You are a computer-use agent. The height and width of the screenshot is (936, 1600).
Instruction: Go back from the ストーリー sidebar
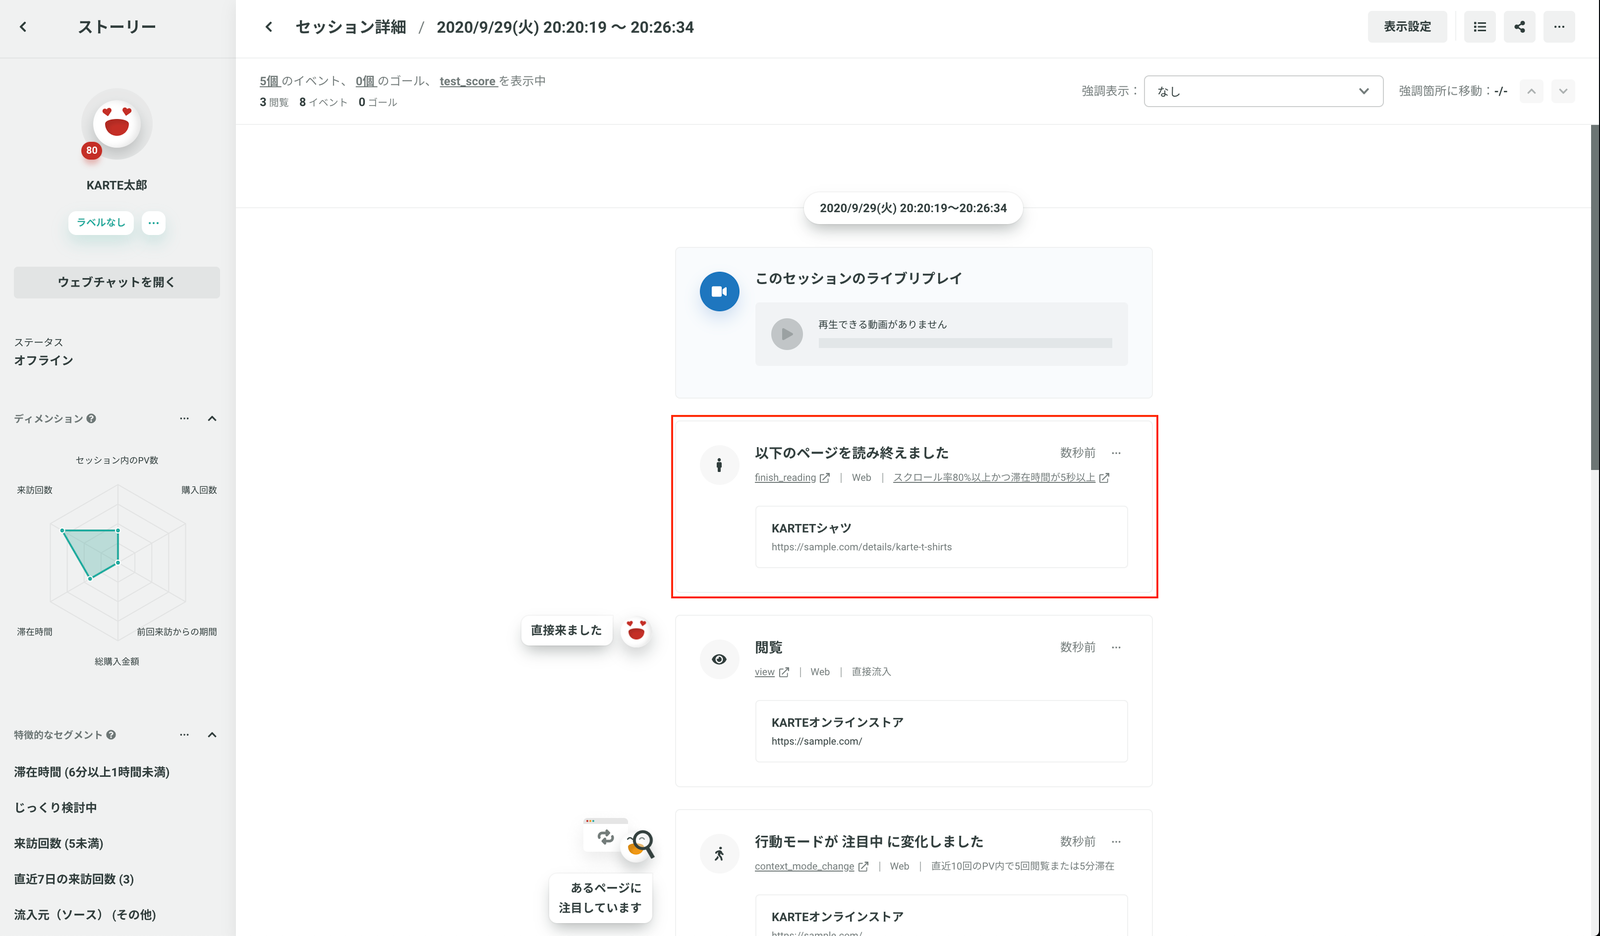23,27
